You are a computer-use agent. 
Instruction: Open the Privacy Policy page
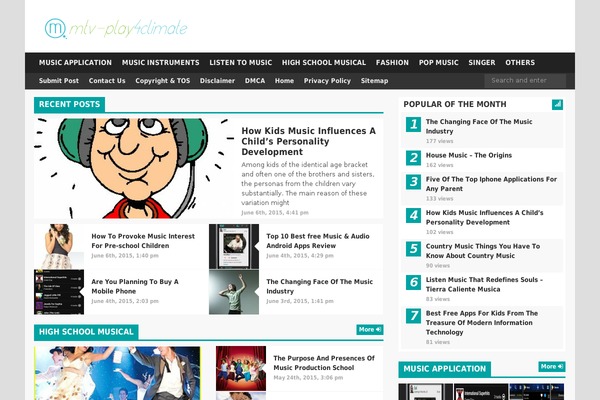(x=327, y=81)
